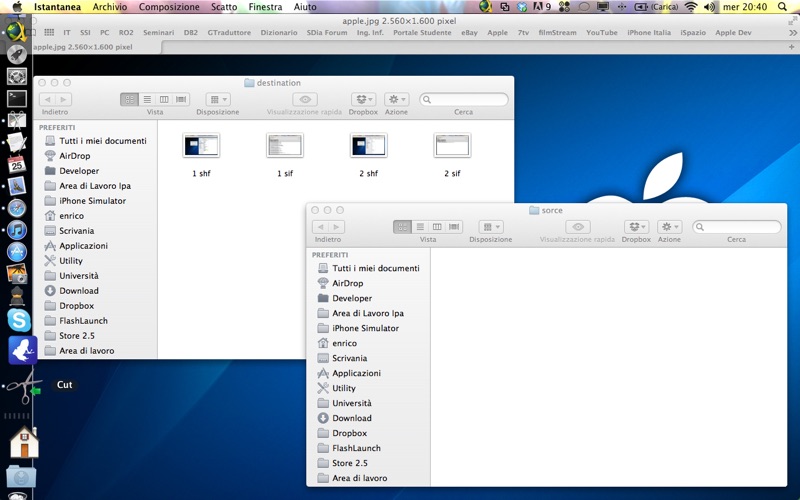The image size is (800, 500).
Task: Open Azione gear dropdown in sorce window
Action: pos(669,227)
